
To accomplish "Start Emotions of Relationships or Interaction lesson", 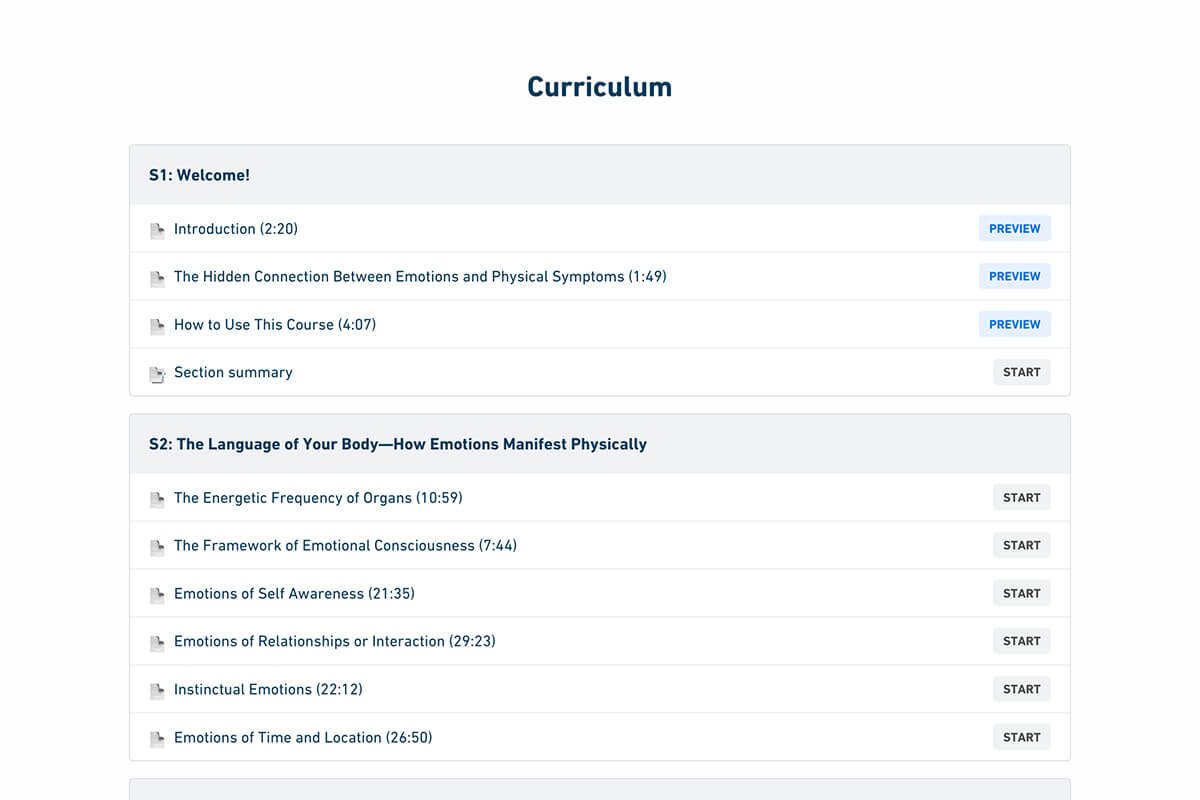I will pyautogui.click(x=1022, y=641).
